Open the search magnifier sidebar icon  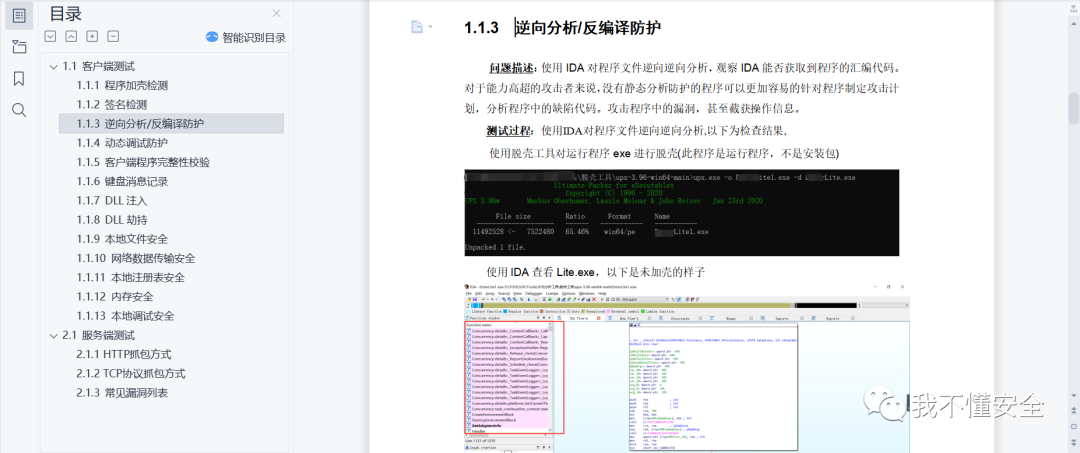pyautogui.click(x=19, y=109)
